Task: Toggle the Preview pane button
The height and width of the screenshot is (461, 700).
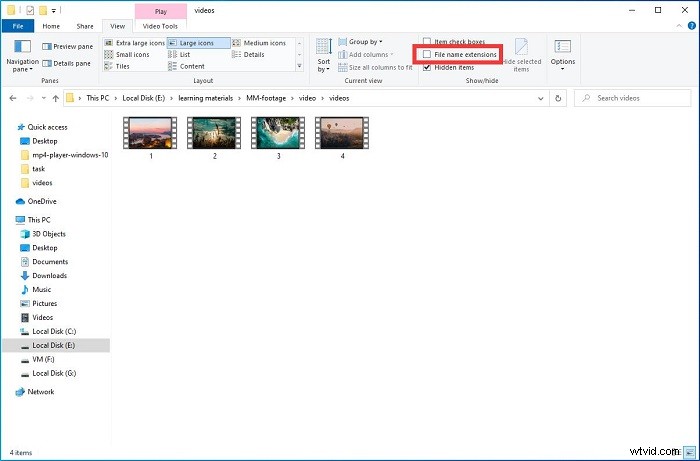Action: pyautogui.click(x=66, y=46)
